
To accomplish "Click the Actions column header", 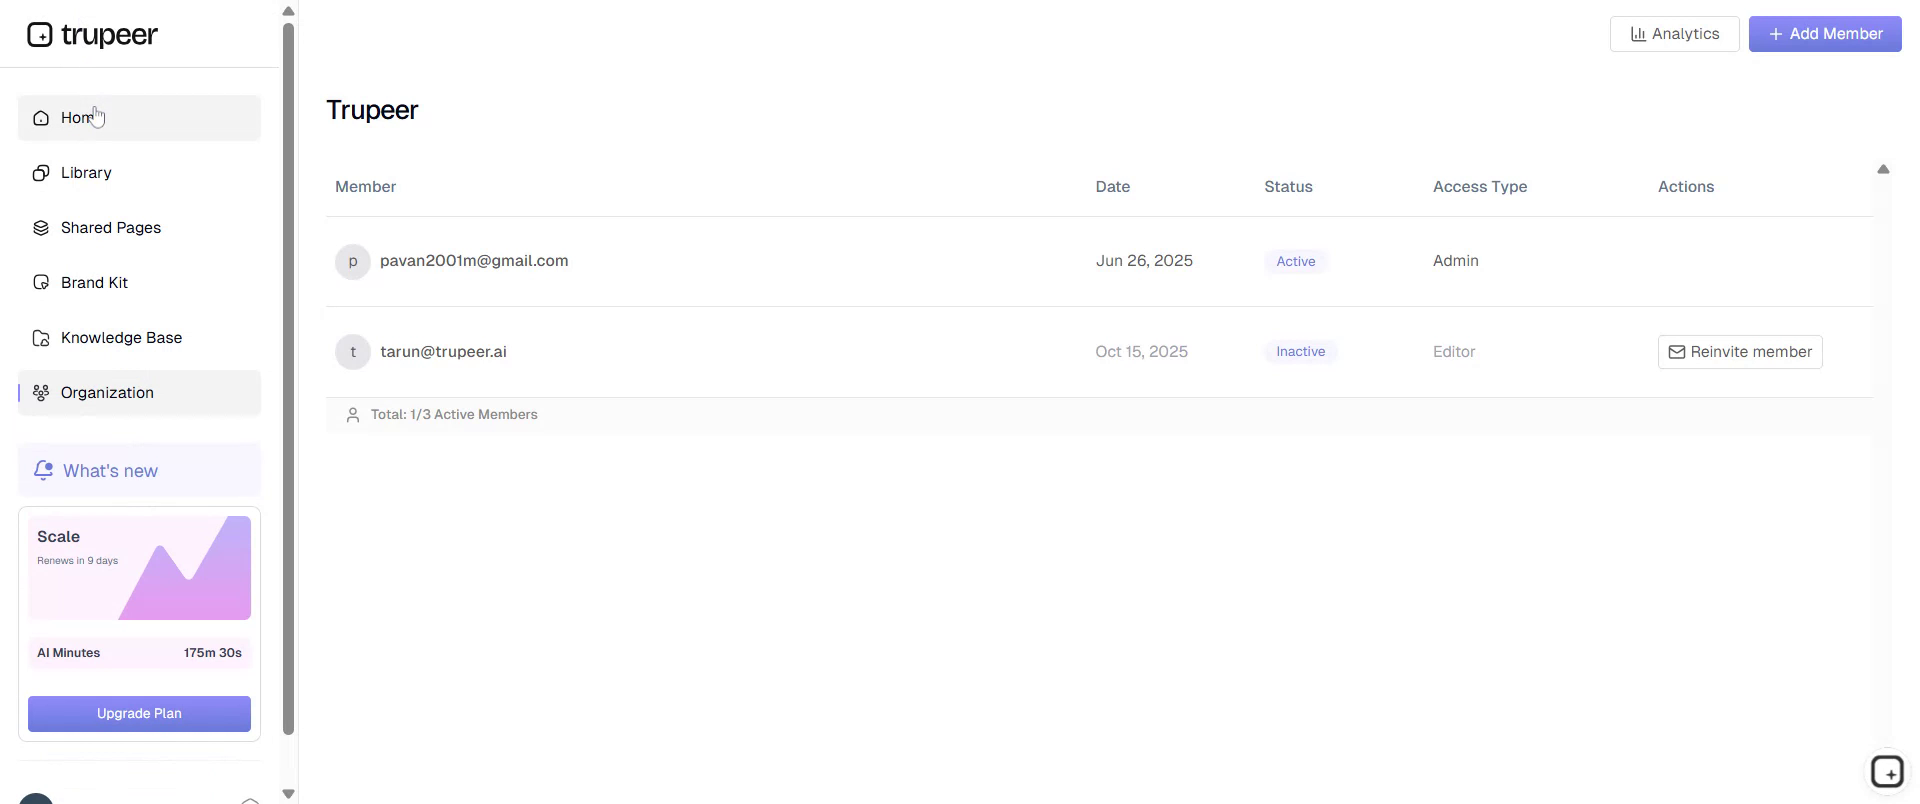I will (x=1685, y=187).
